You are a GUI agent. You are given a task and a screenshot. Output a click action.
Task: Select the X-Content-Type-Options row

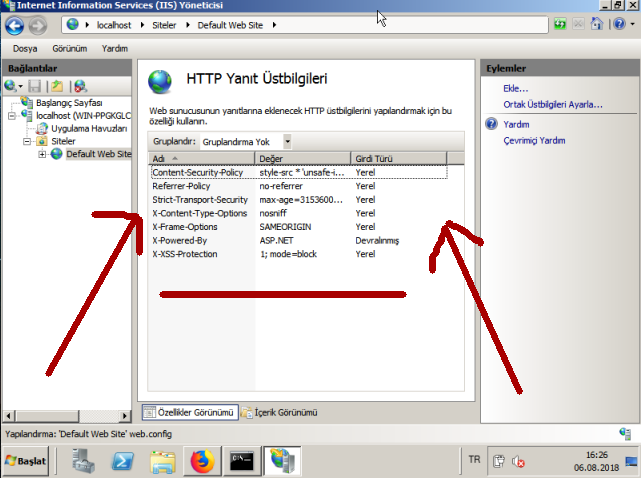click(299, 213)
